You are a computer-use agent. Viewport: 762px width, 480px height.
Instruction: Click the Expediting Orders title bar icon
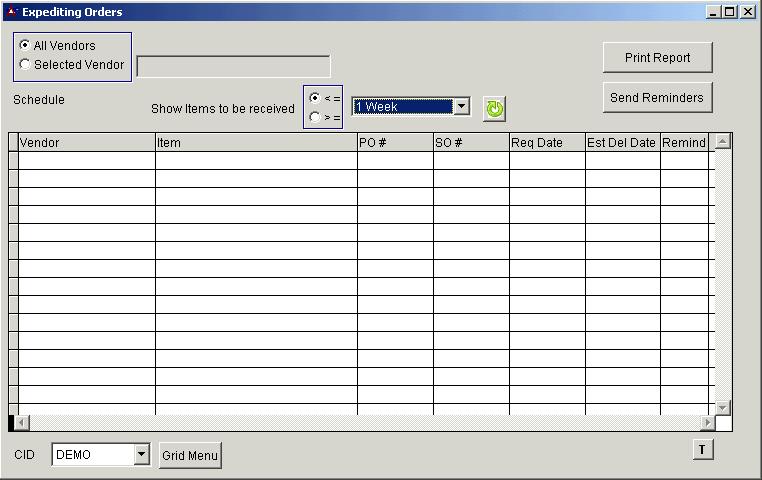[x=11, y=12]
